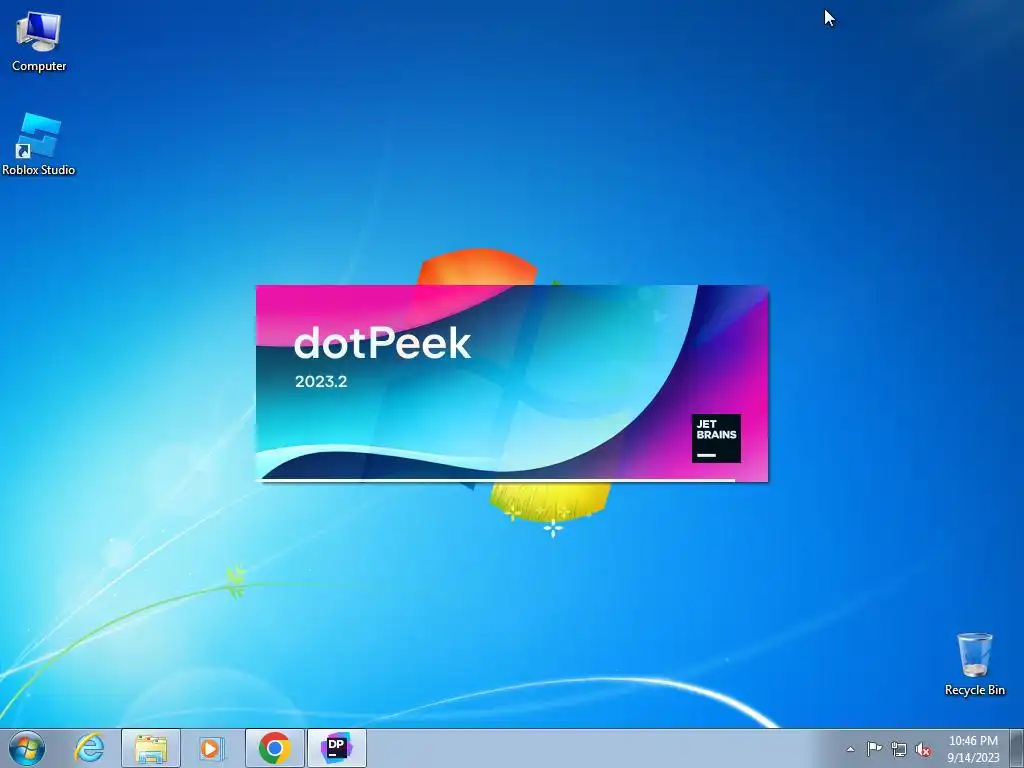Open the clock showing 10:46 PM

tap(973, 749)
